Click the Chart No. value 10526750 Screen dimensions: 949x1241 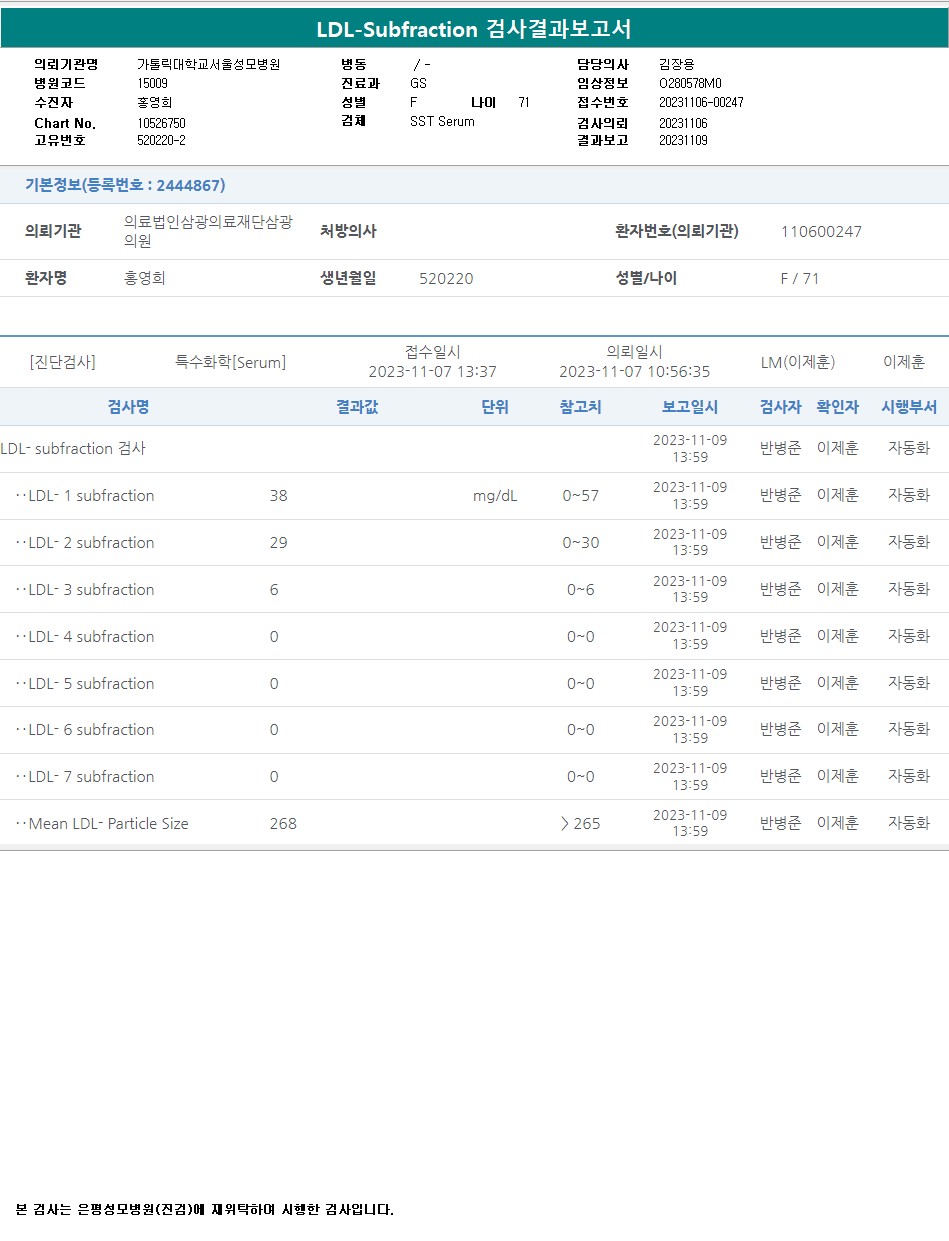pos(161,123)
